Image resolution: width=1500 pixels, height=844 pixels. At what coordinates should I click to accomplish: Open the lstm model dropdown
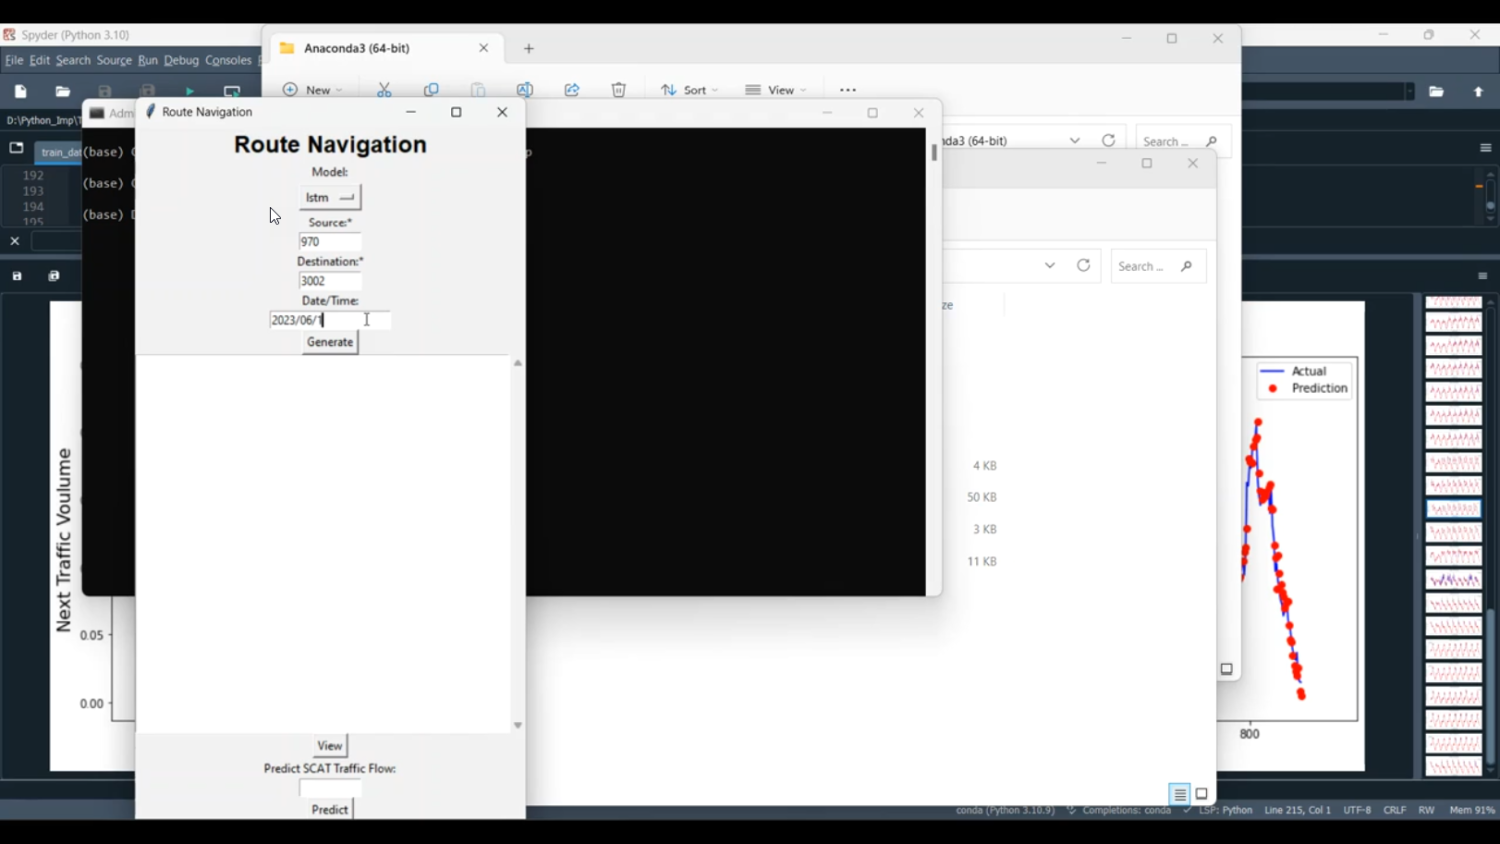click(330, 198)
